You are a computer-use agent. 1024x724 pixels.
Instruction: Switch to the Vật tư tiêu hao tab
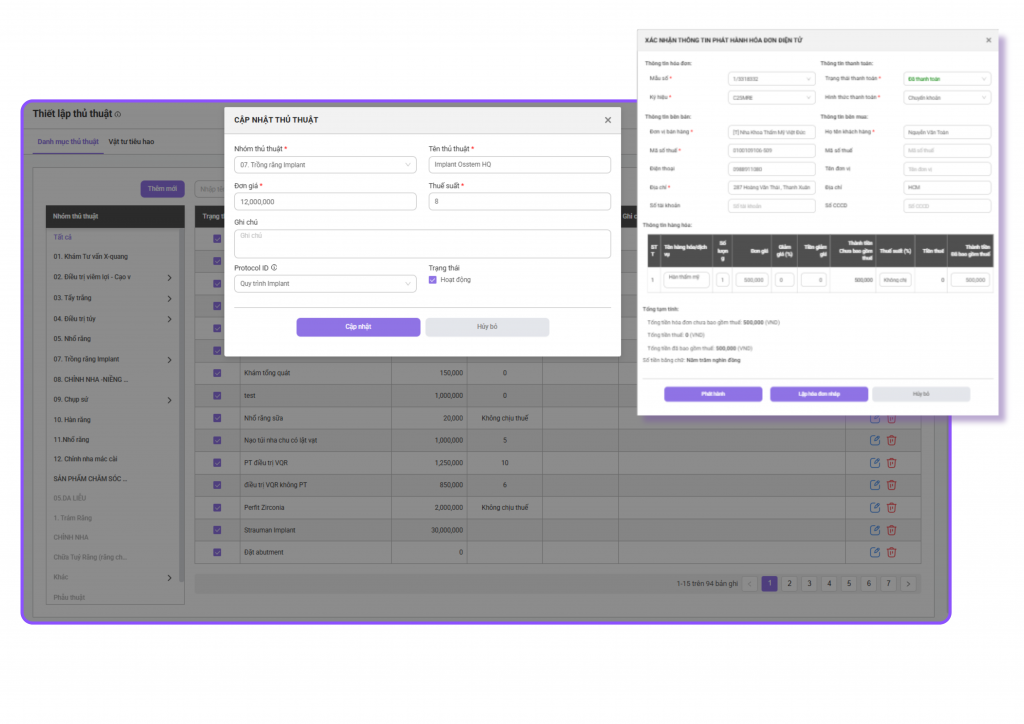coord(131,142)
